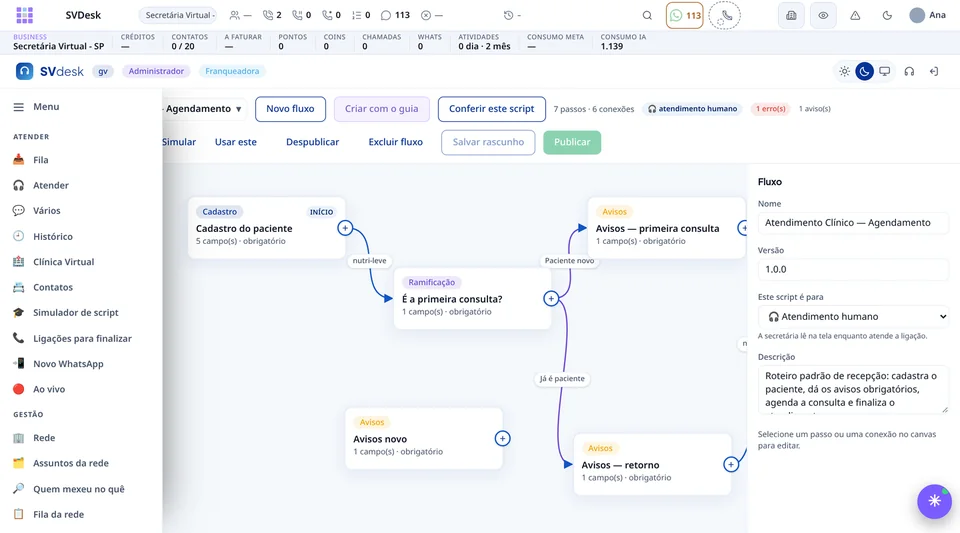Click Conferir este script
960x533 pixels.
tap(492, 109)
